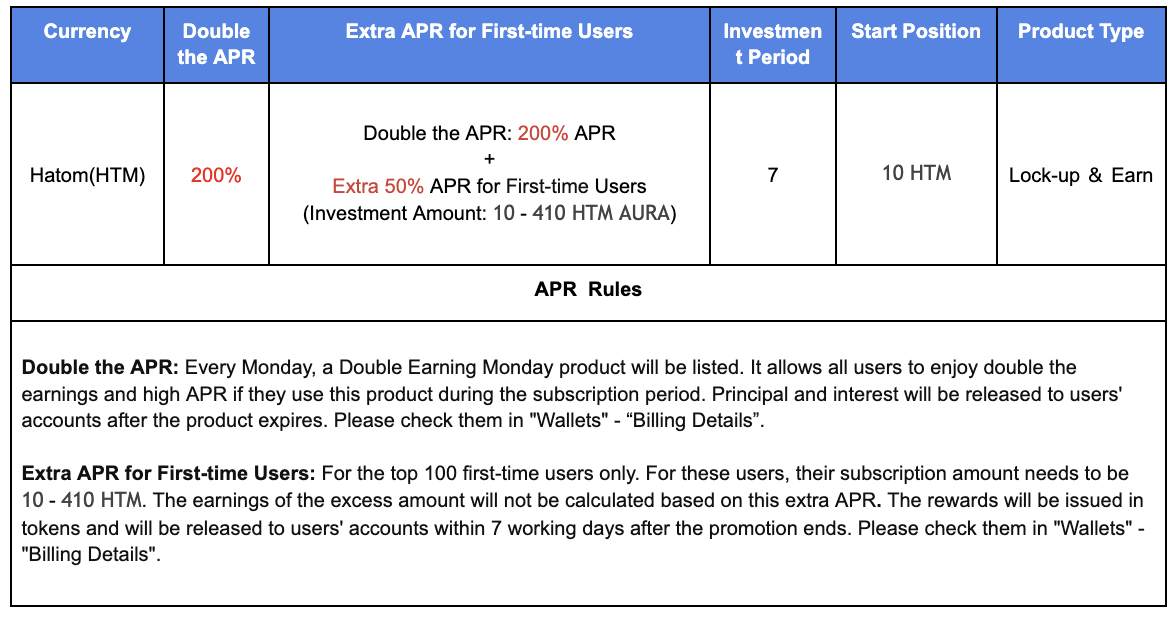Select the Investment Period column header
The height and width of the screenshot is (618, 1174).
pos(772,44)
